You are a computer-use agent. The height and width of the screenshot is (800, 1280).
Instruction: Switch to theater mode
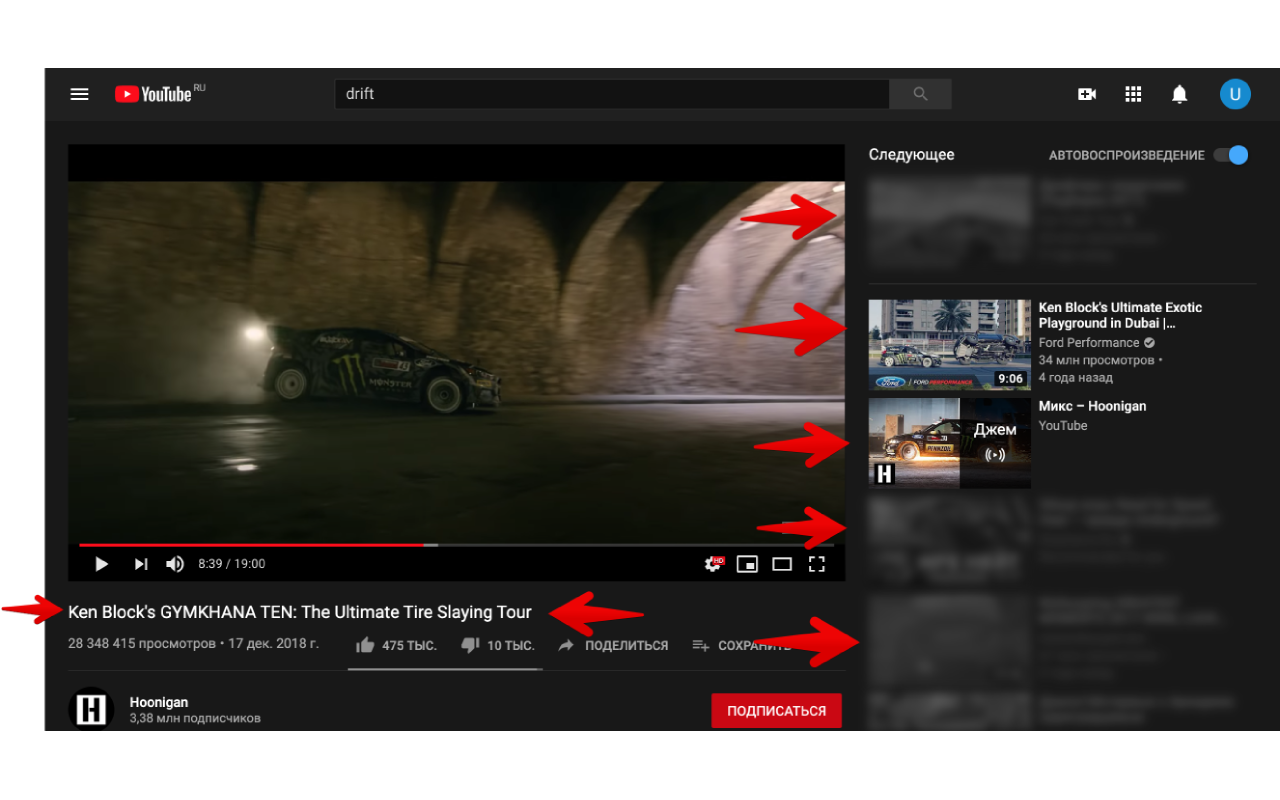click(x=782, y=564)
